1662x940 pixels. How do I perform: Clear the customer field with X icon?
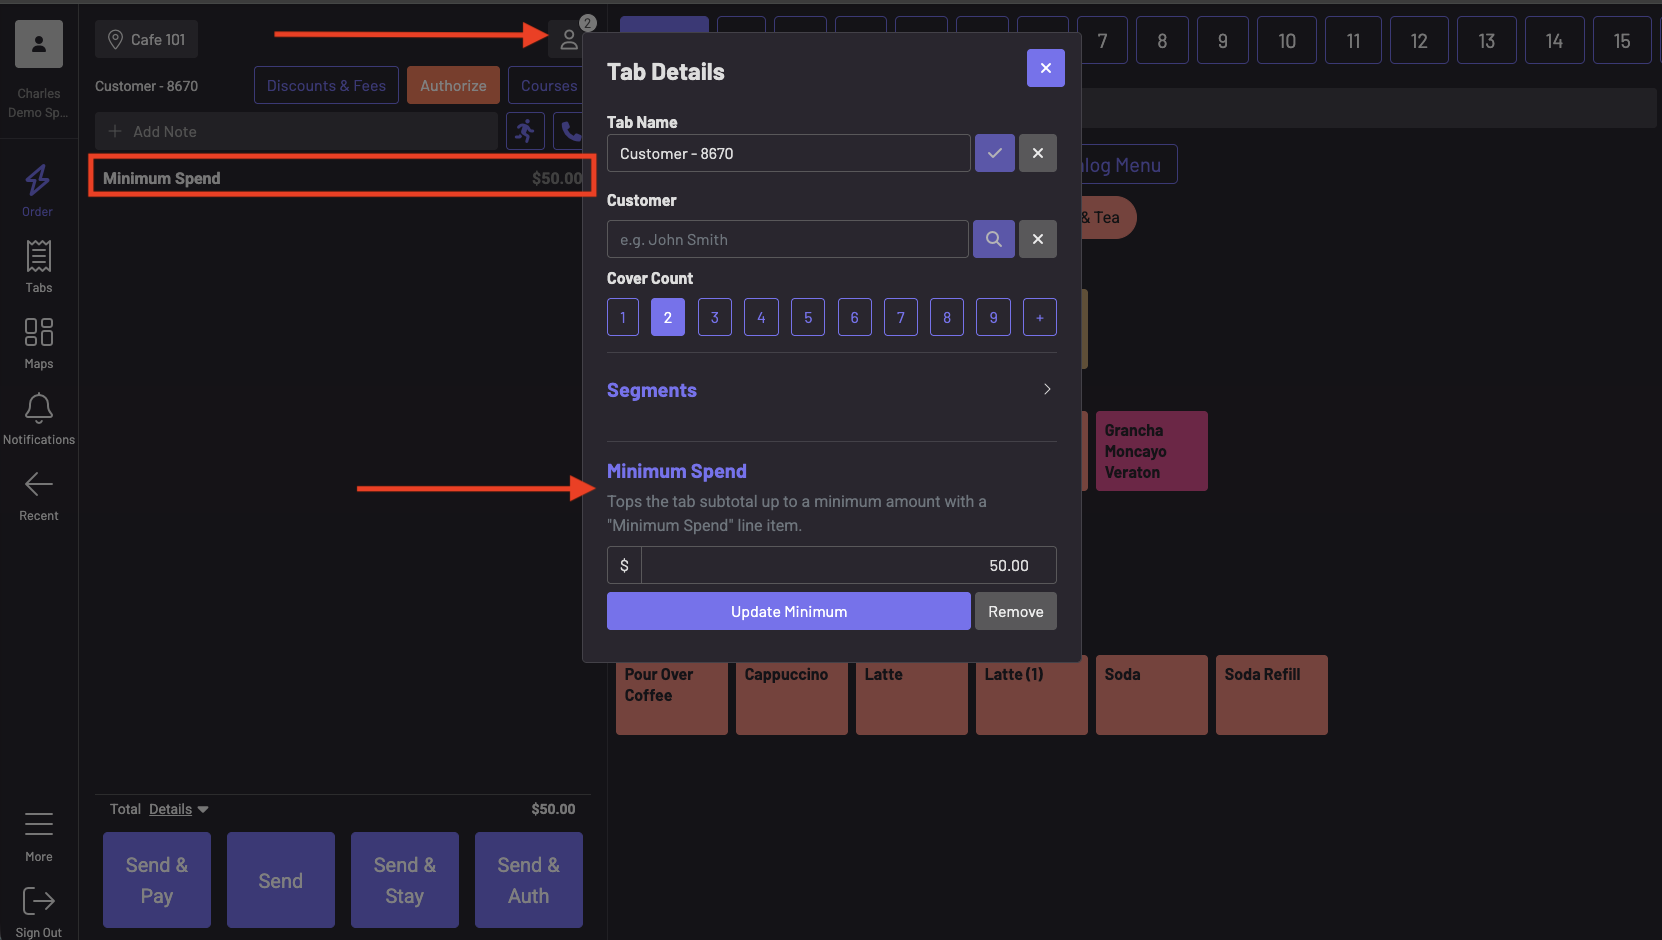click(x=1038, y=239)
